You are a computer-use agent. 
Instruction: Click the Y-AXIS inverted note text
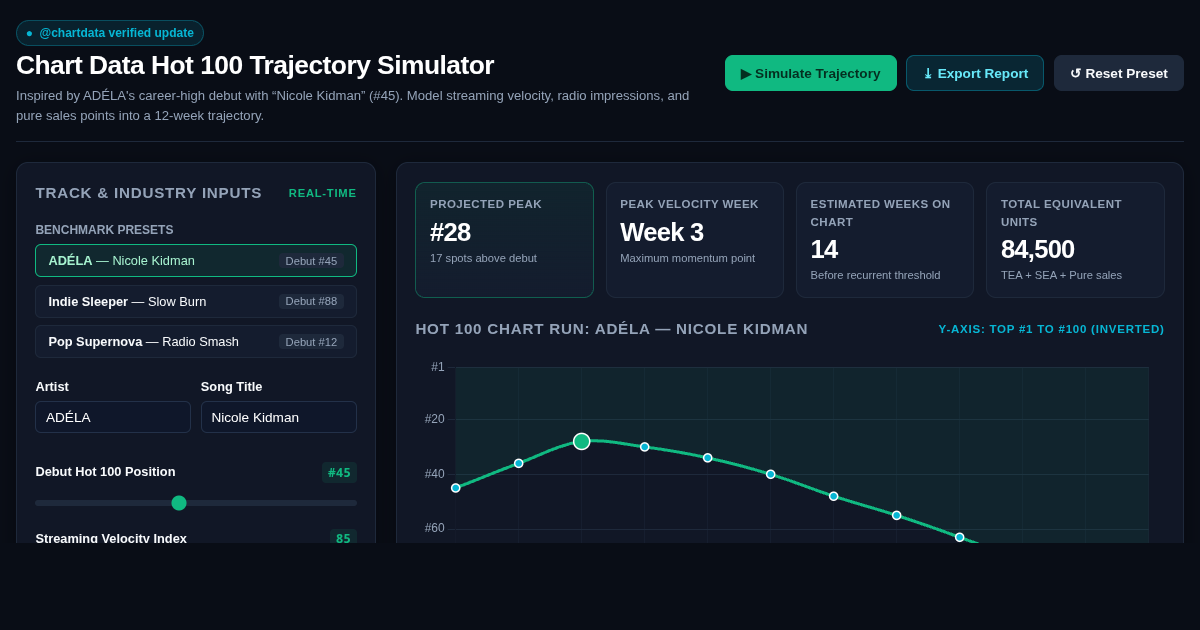pyautogui.click(x=1051, y=329)
